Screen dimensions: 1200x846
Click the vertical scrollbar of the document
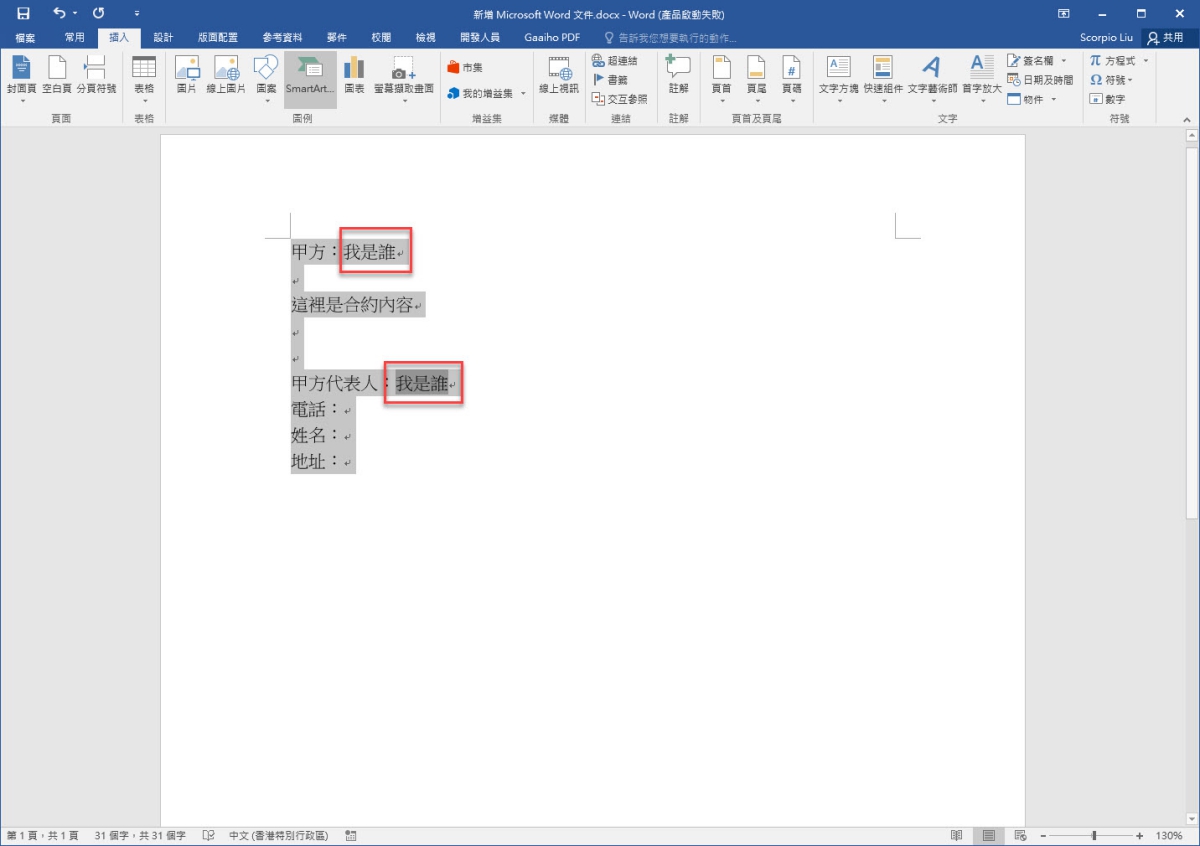pos(1191,333)
